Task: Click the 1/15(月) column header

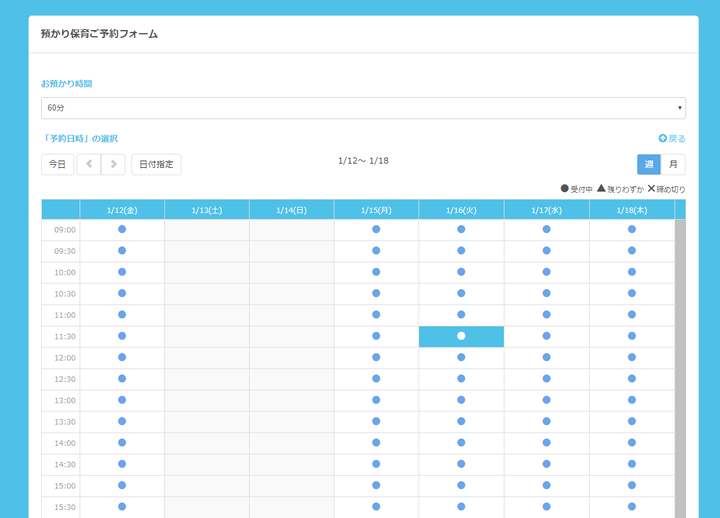Action: click(376, 209)
